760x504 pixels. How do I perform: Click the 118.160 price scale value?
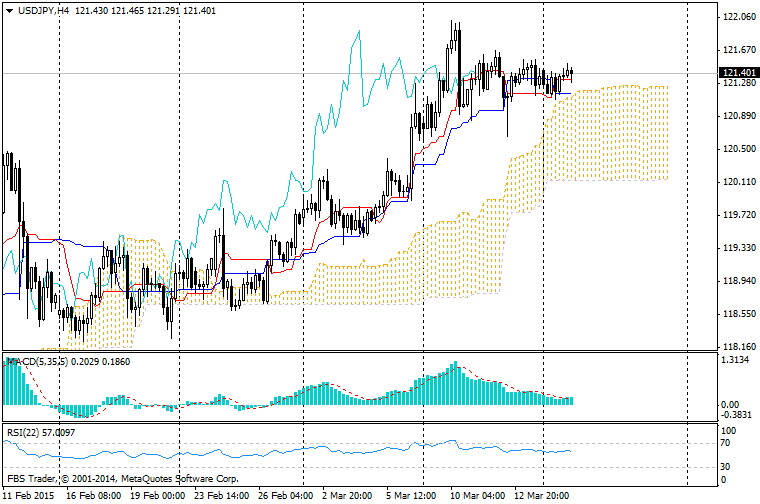[739, 347]
